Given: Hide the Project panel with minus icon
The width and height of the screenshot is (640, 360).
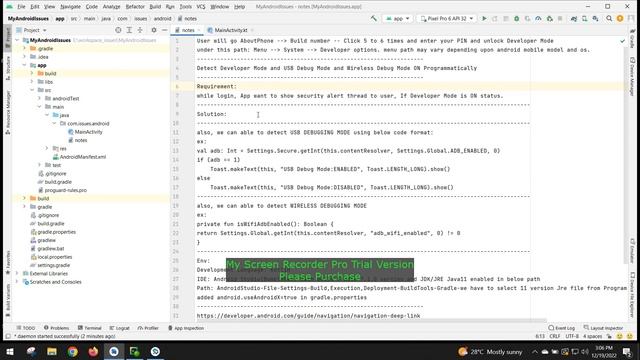Looking at the screenshot, I should 164,30.
